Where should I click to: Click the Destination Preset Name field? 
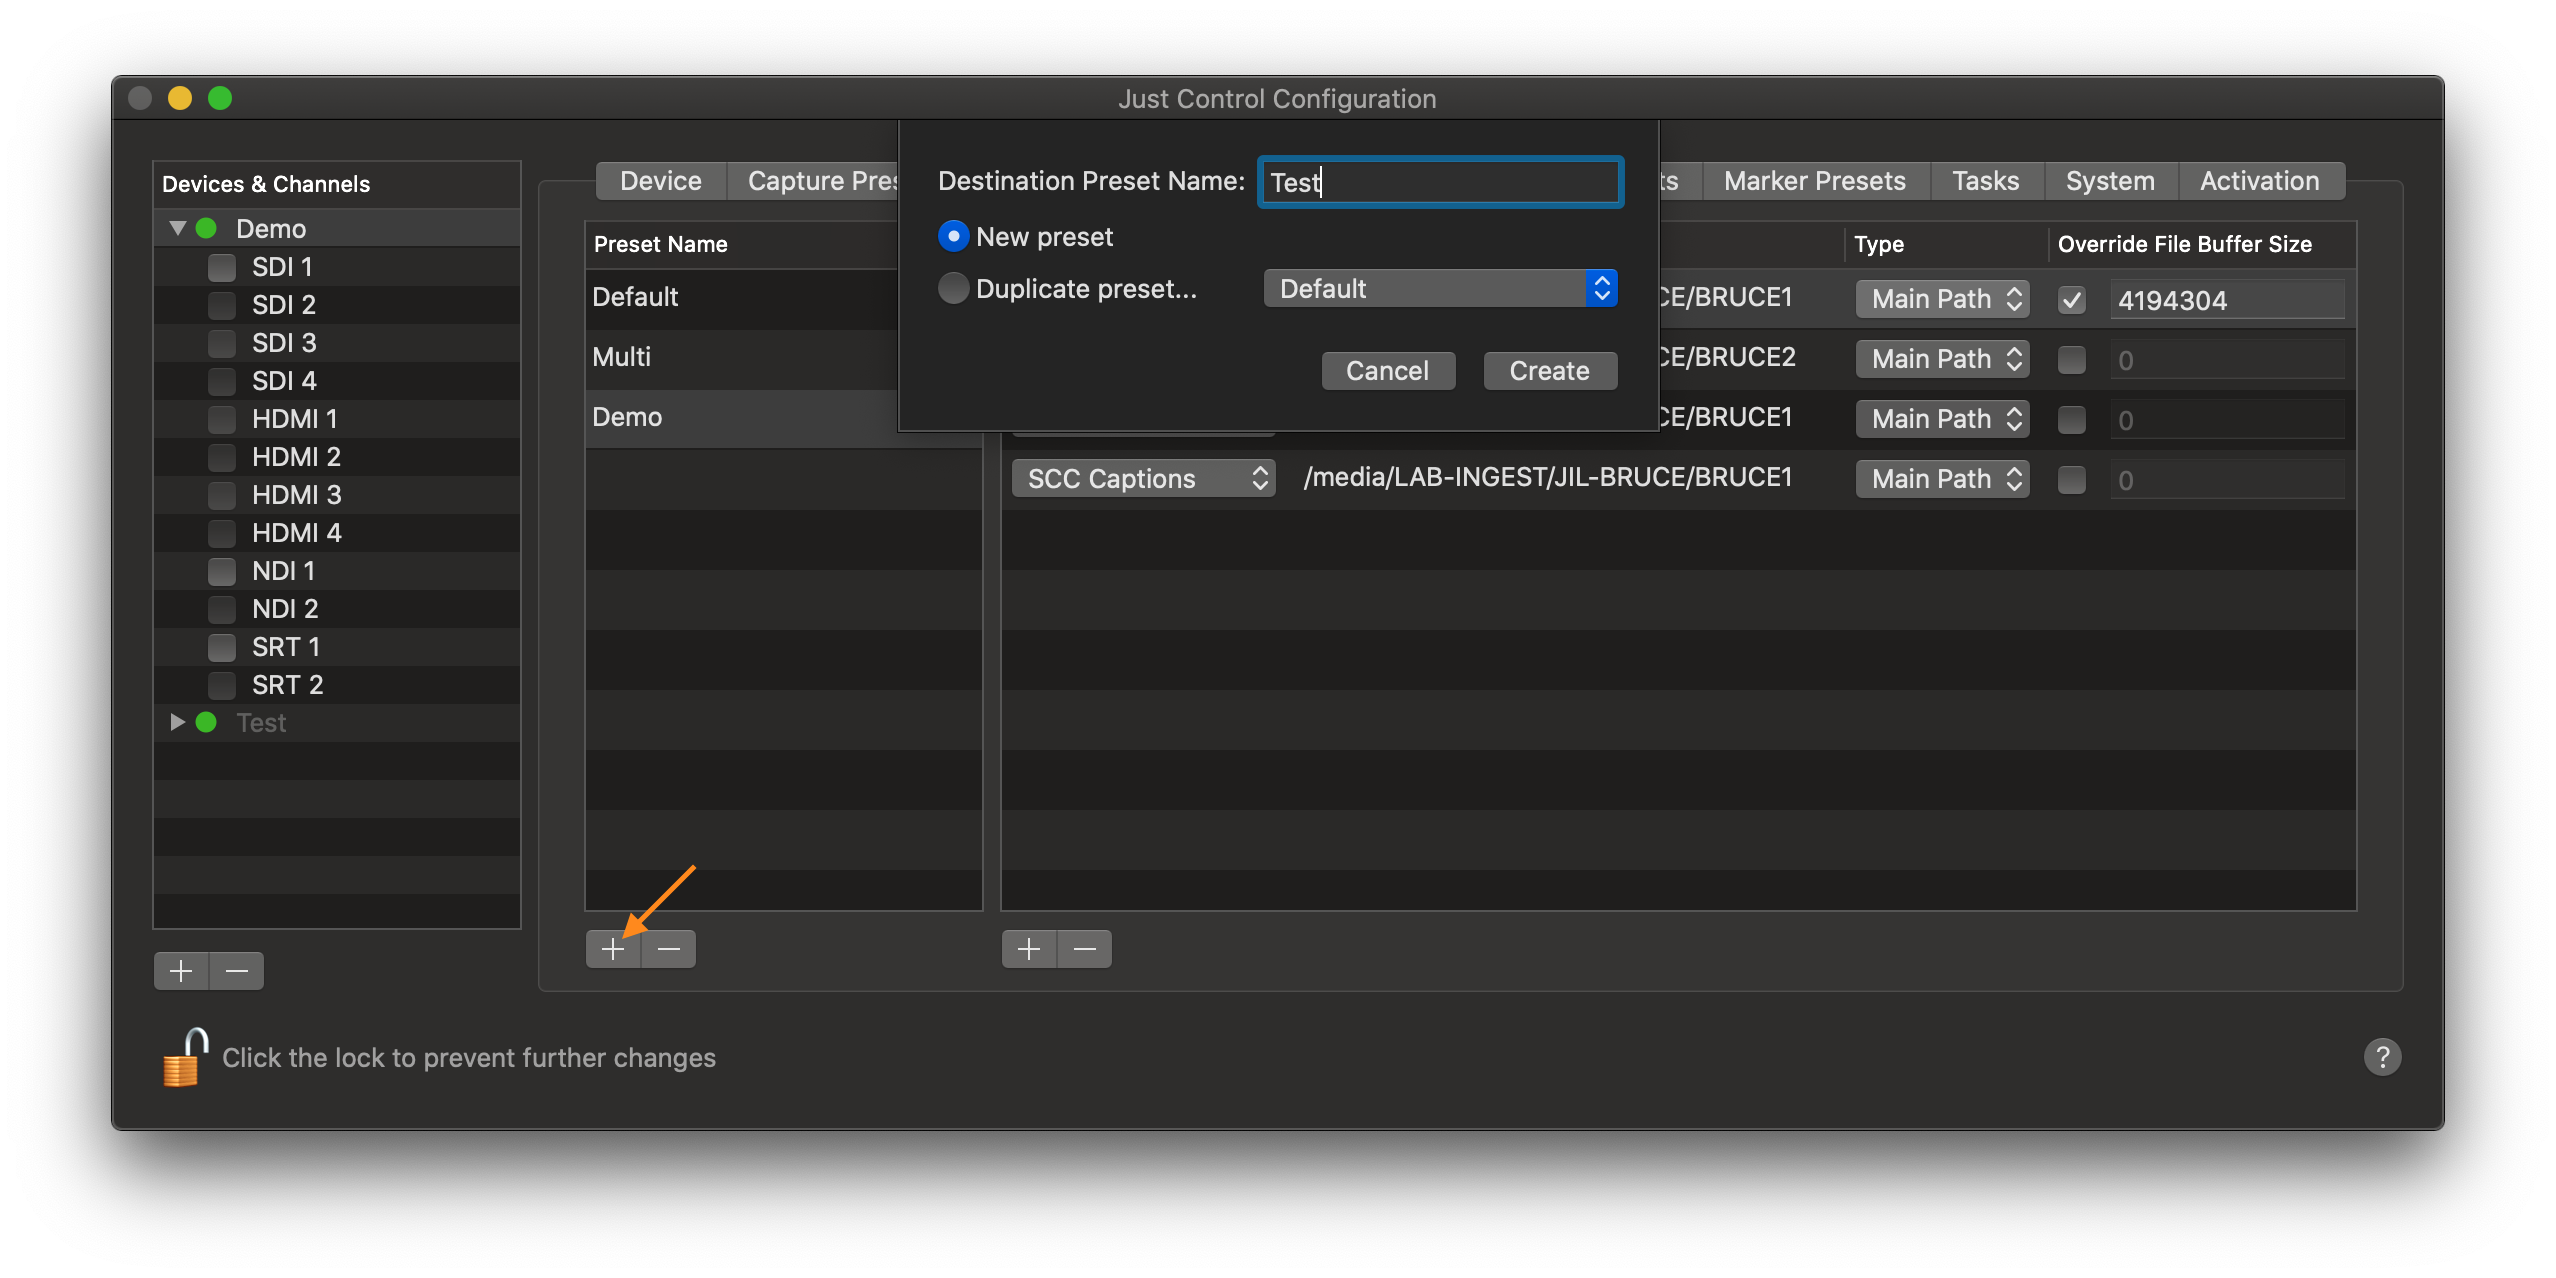coord(1440,182)
